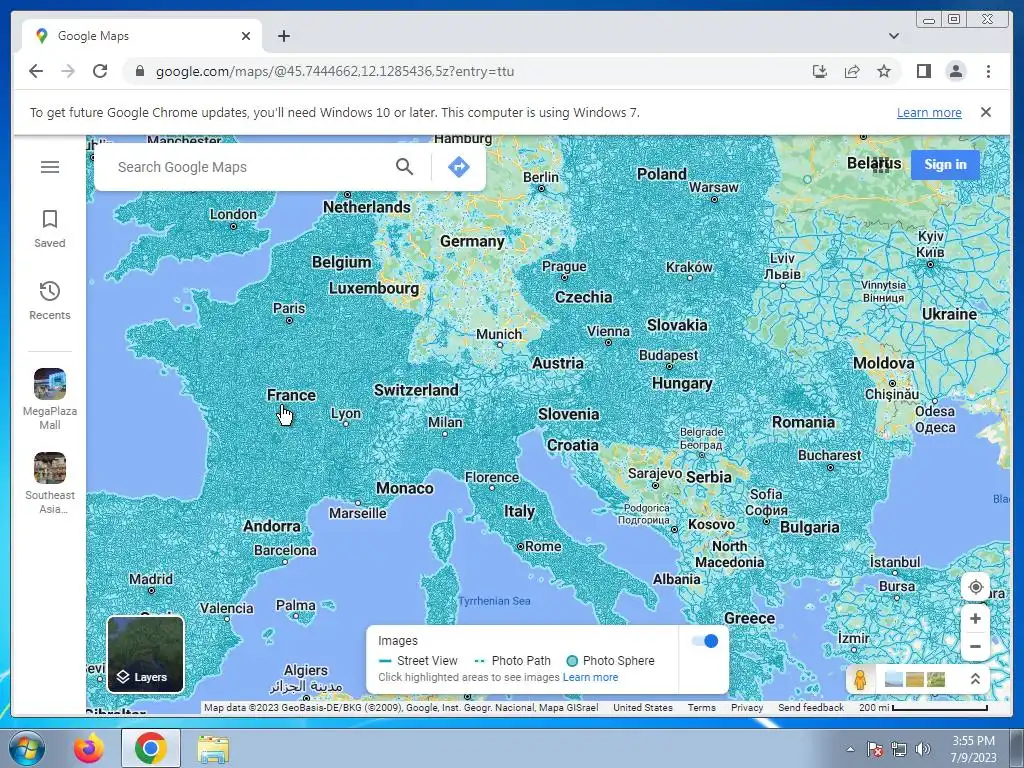Click Chrome icon in taskbar
1024x768 pixels.
(x=150, y=748)
